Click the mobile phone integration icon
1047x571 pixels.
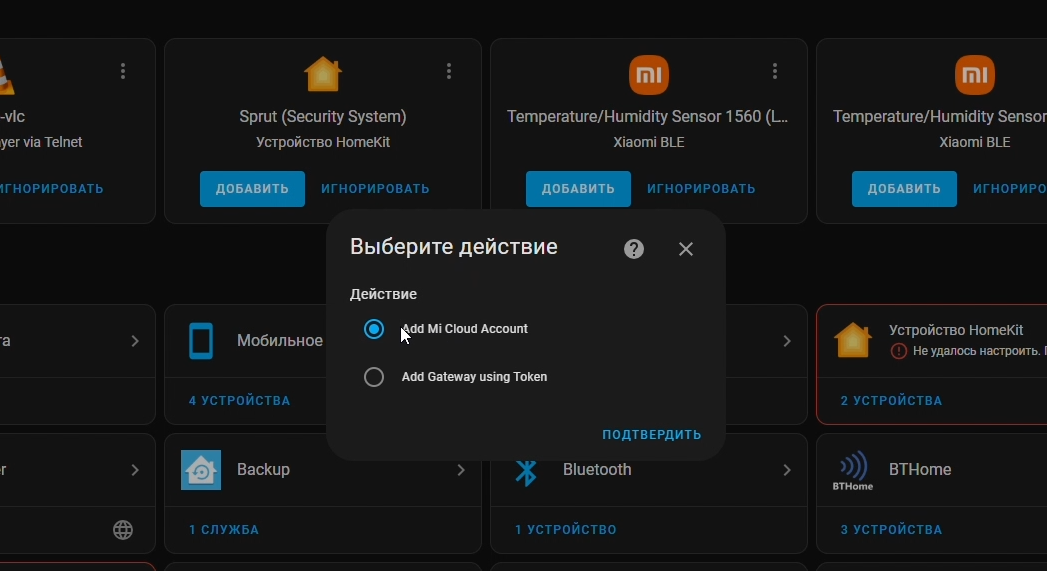point(201,341)
